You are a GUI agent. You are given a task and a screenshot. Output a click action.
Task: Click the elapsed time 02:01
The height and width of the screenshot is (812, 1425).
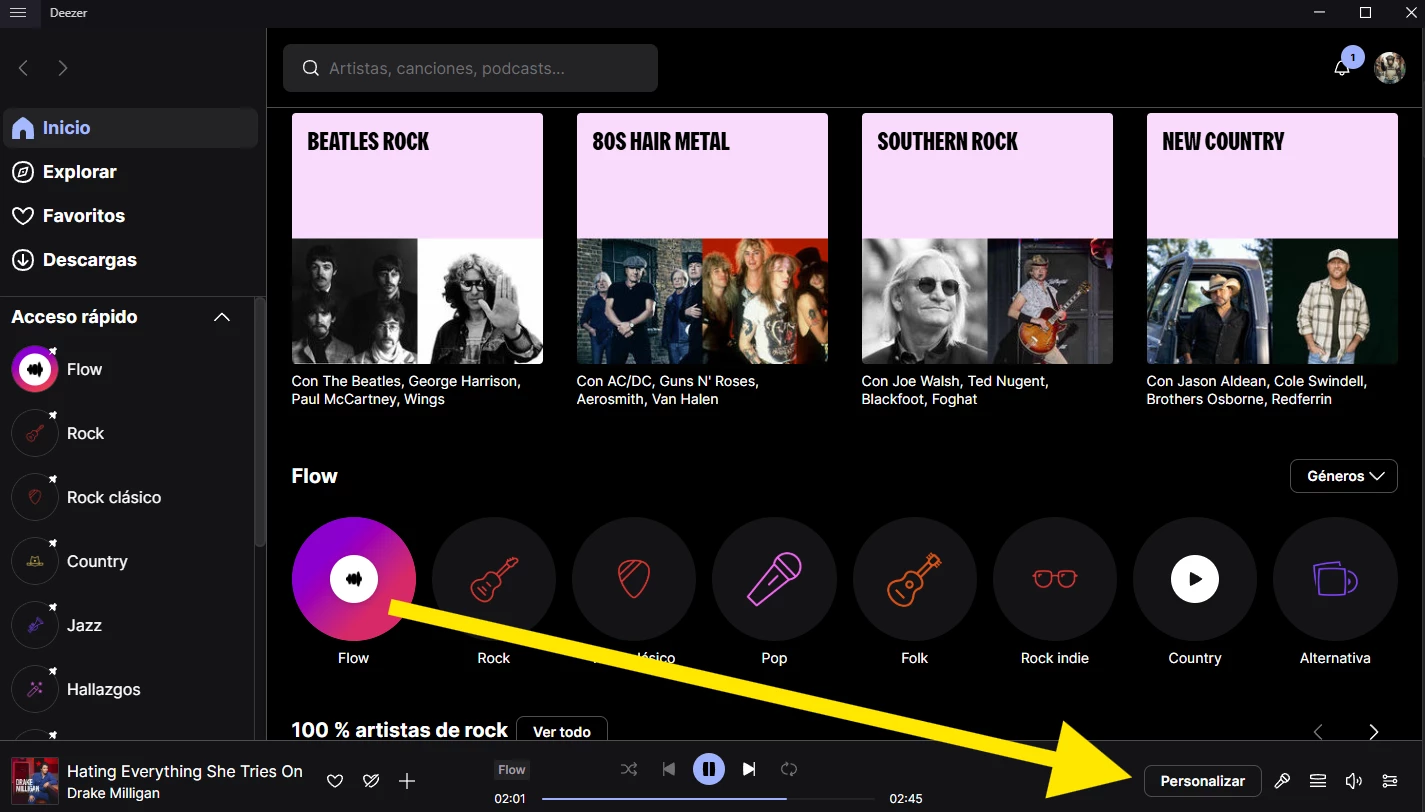click(x=510, y=799)
